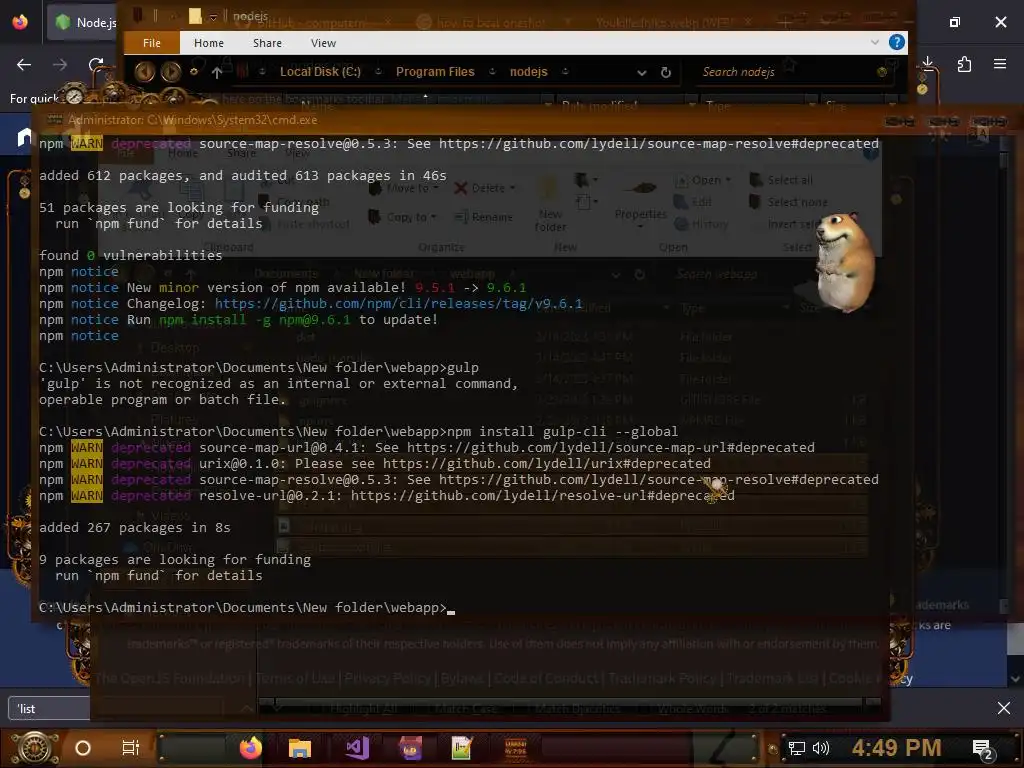Viewport: 1024px width, 768px height.
Task: Expand the chevron after the nodejs breadcrumb
Action: pyautogui.click(x=565, y=72)
